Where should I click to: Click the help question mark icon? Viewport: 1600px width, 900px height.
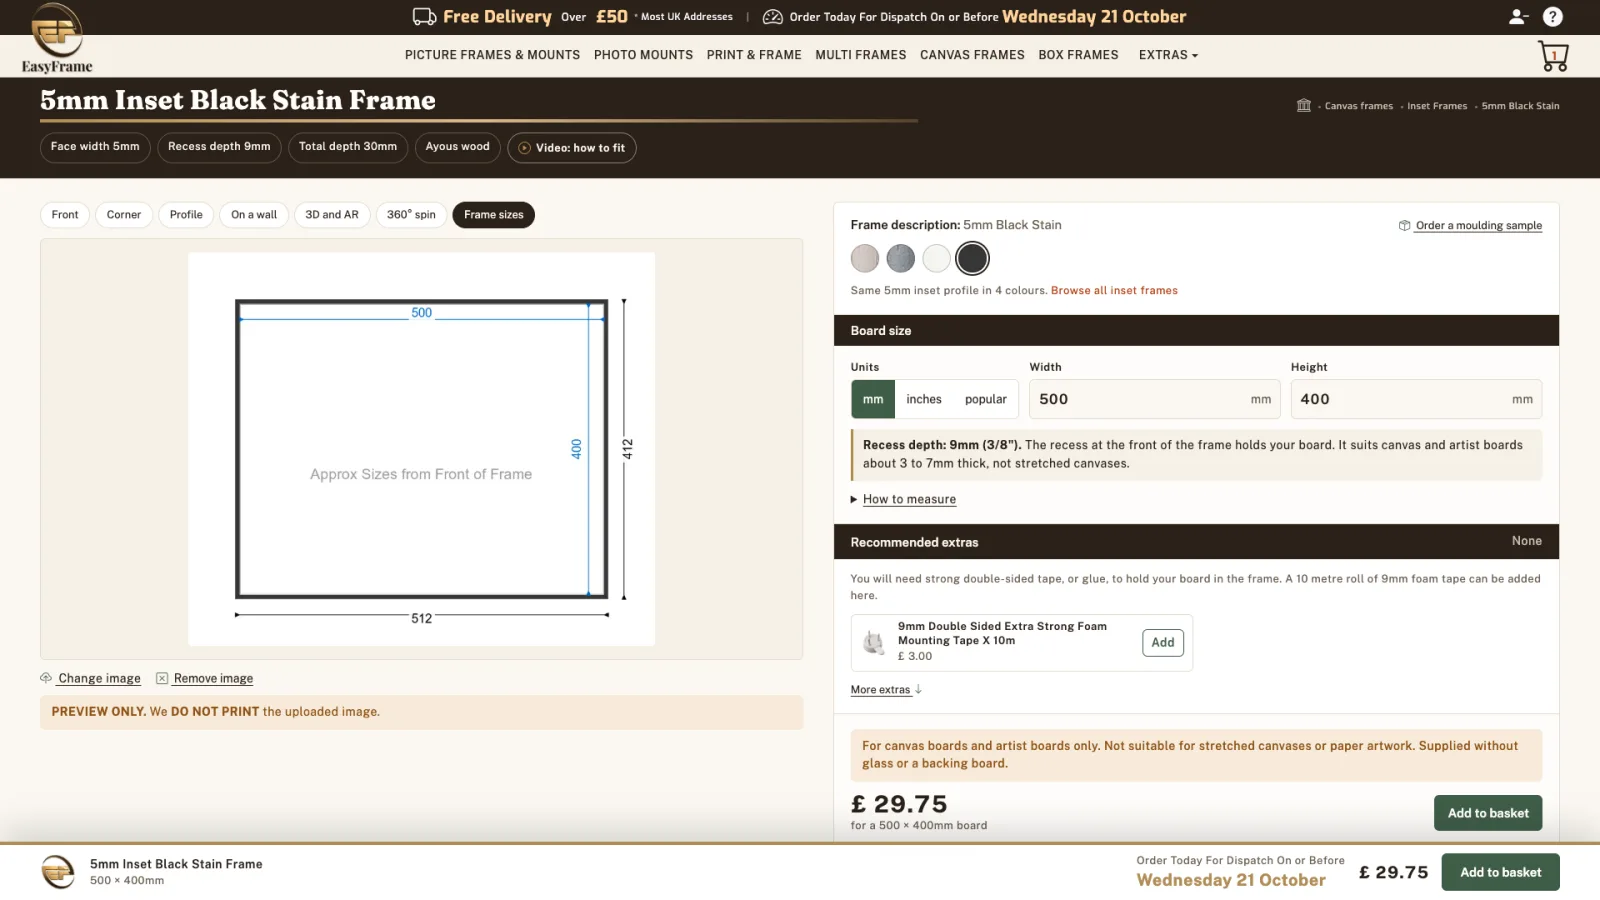1552,16
